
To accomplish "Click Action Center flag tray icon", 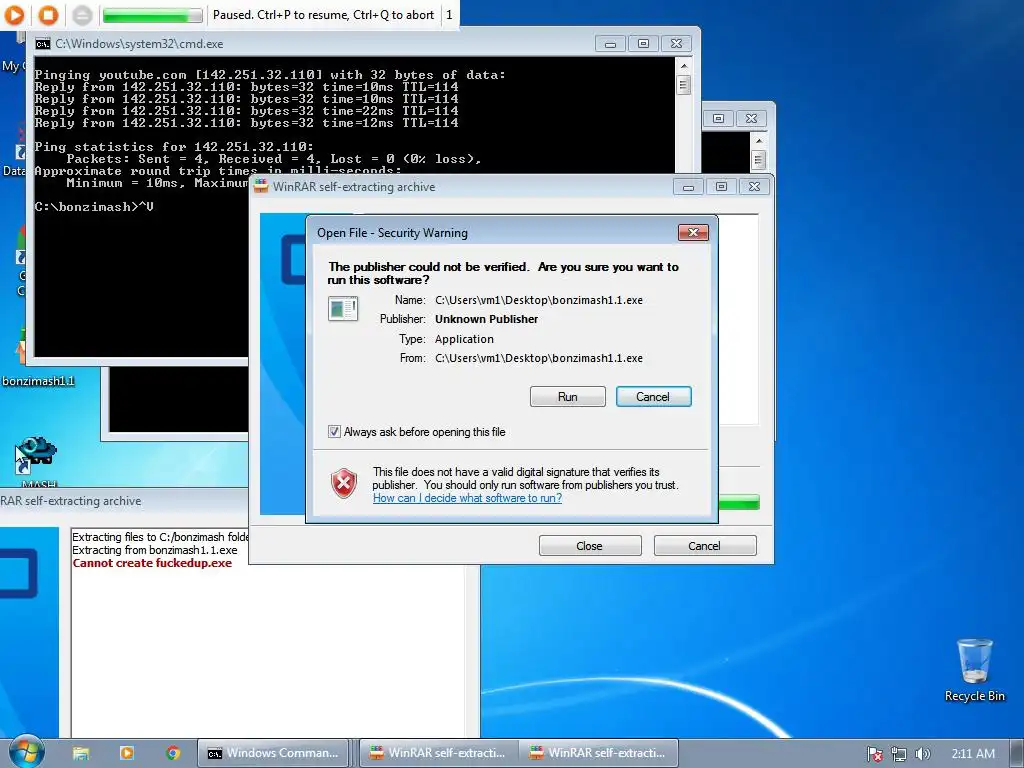I will tap(874, 754).
